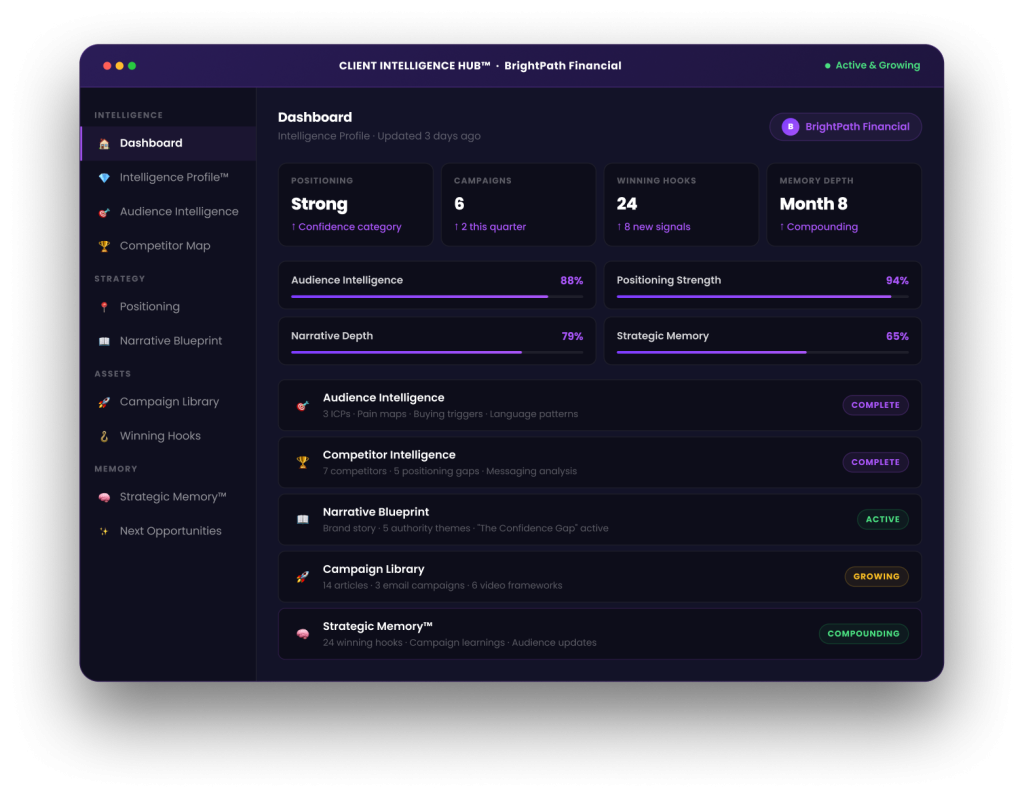Click the sparkle icon beside Next Opportunities

[x=104, y=532]
